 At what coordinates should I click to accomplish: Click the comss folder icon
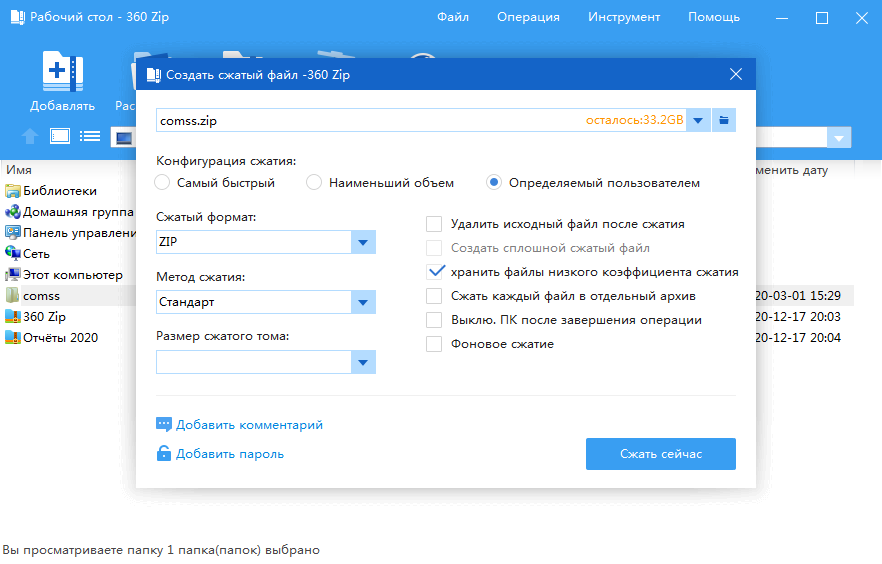coord(12,296)
